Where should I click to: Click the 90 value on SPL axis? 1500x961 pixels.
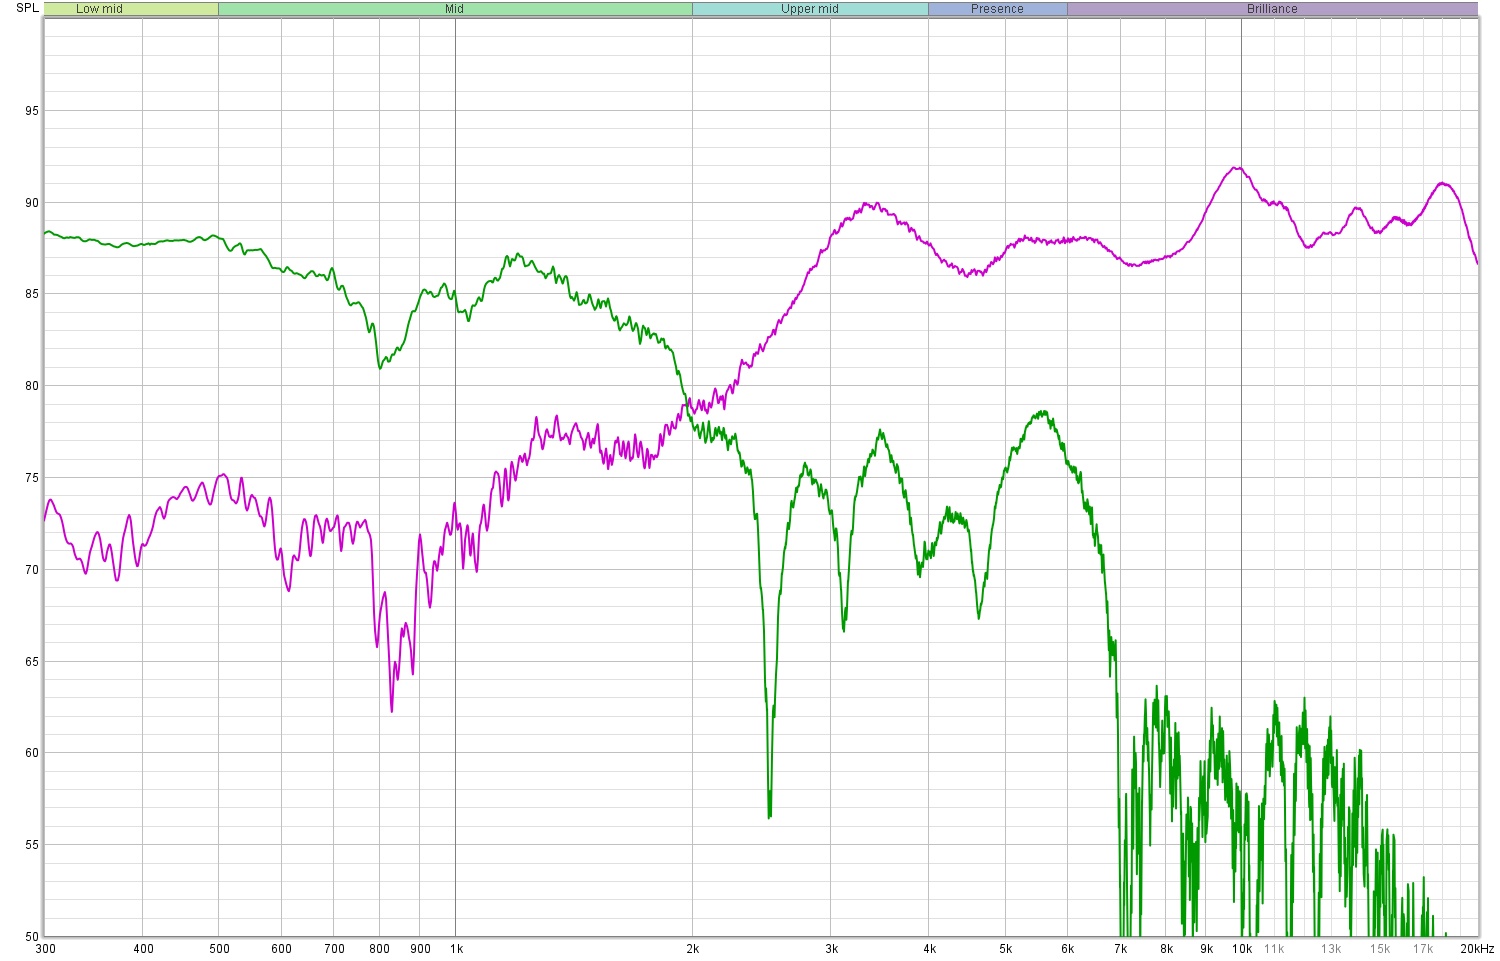(x=32, y=203)
